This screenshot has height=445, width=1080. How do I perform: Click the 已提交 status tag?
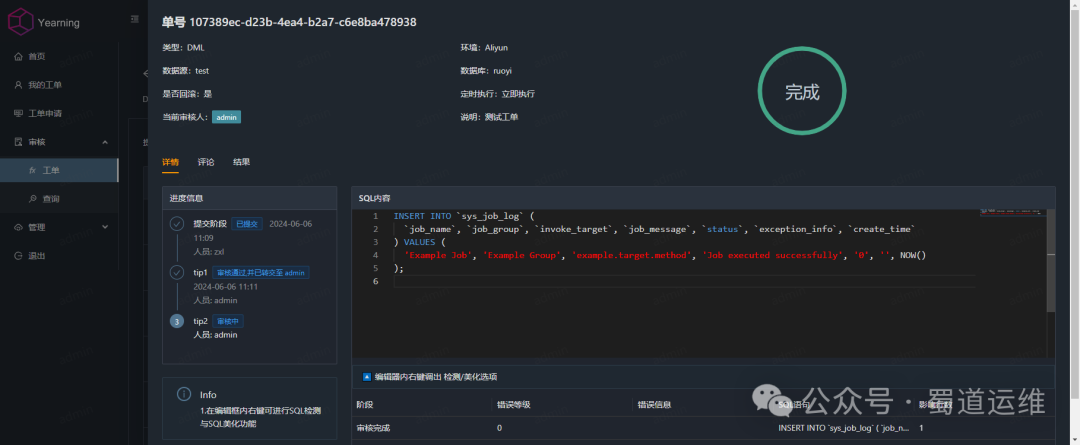(247, 224)
